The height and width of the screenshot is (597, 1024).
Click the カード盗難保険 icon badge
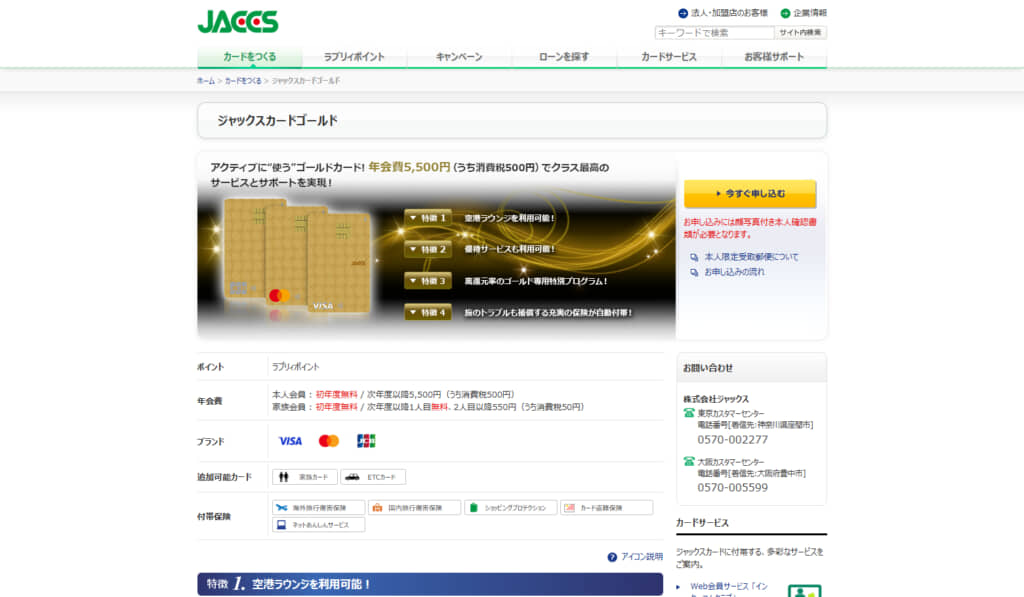(x=607, y=508)
